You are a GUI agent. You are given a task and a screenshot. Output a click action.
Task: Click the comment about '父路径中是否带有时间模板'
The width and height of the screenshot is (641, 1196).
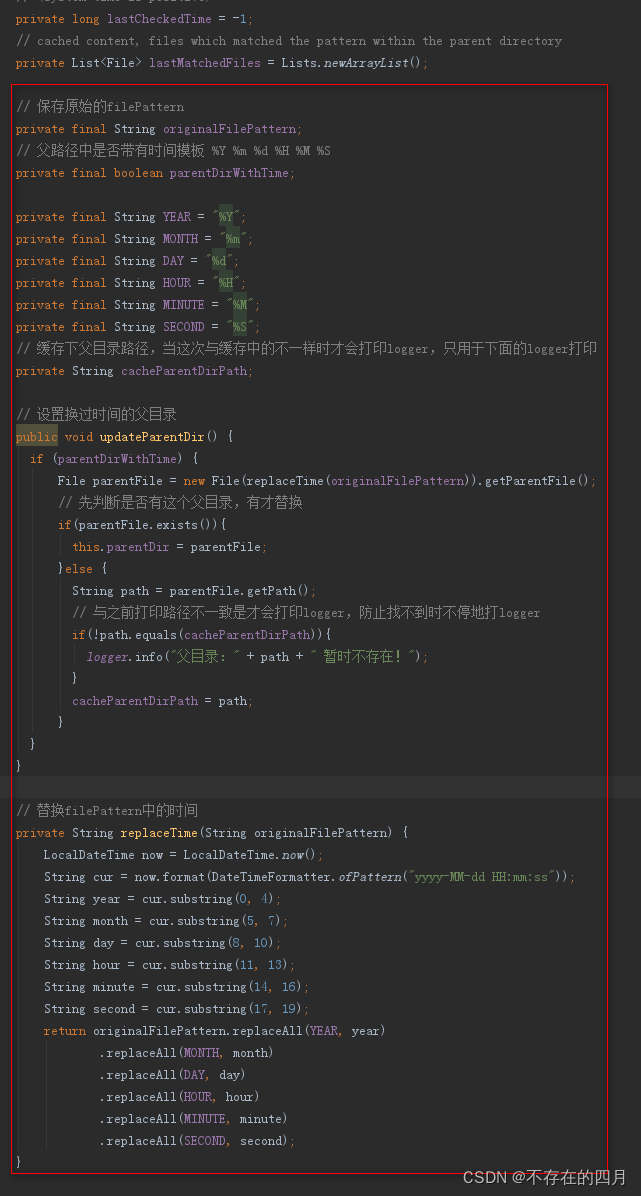point(173,151)
